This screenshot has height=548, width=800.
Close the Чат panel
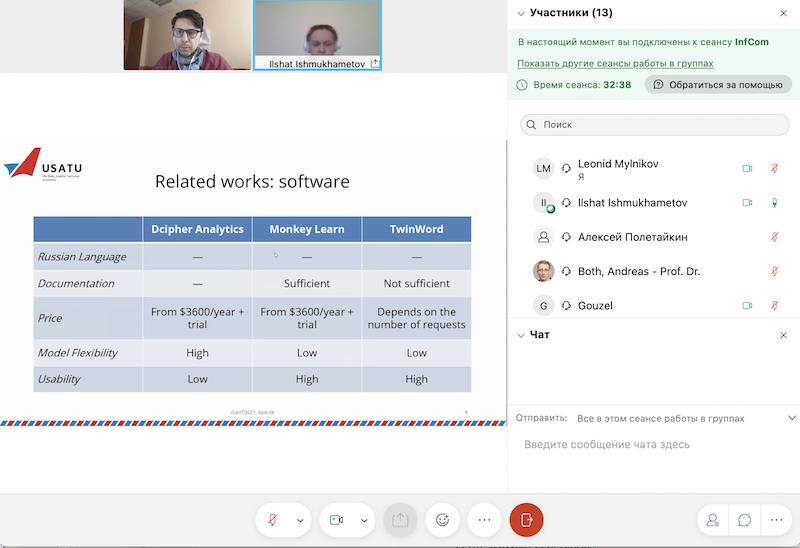pyautogui.click(x=784, y=335)
